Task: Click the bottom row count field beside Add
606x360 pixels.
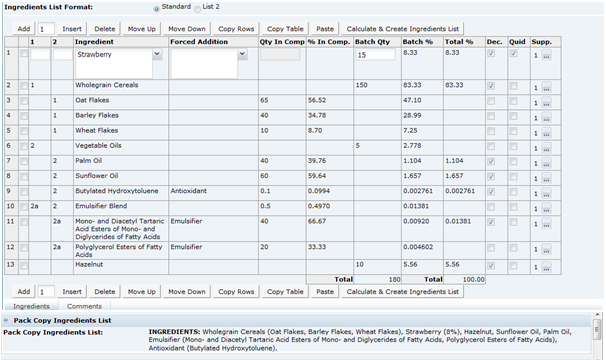Action: tap(46, 292)
